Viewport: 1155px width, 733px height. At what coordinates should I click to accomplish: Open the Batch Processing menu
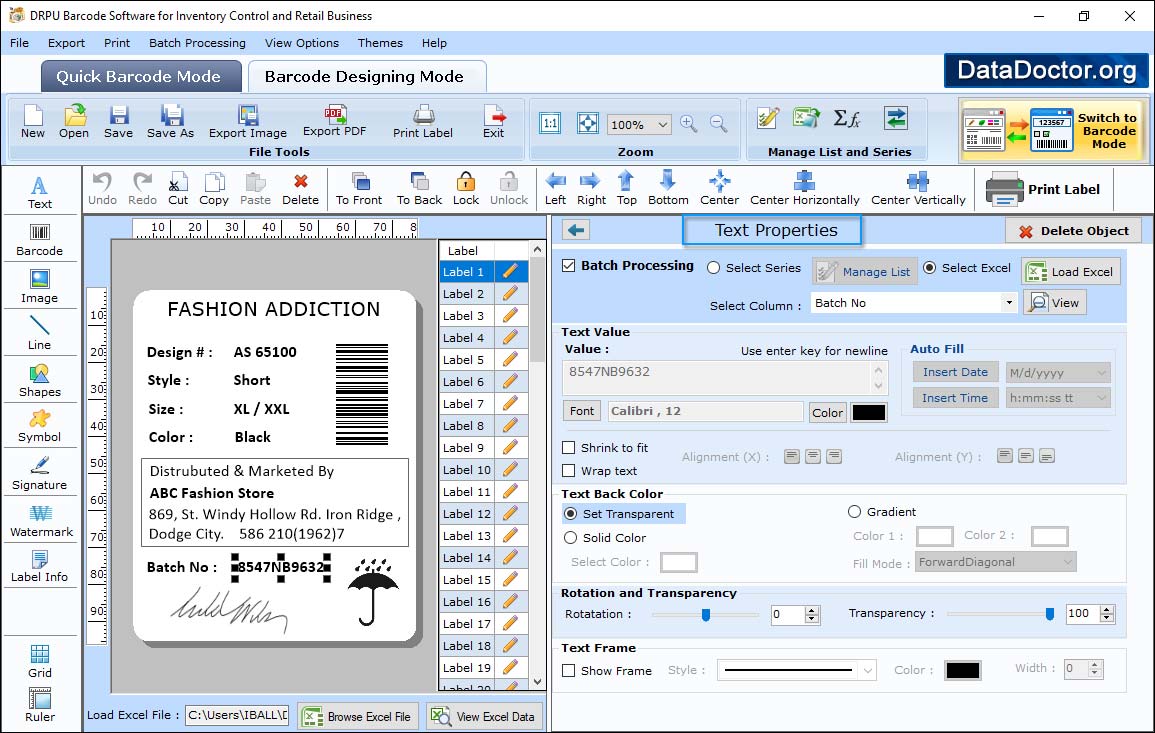(197, 43)
